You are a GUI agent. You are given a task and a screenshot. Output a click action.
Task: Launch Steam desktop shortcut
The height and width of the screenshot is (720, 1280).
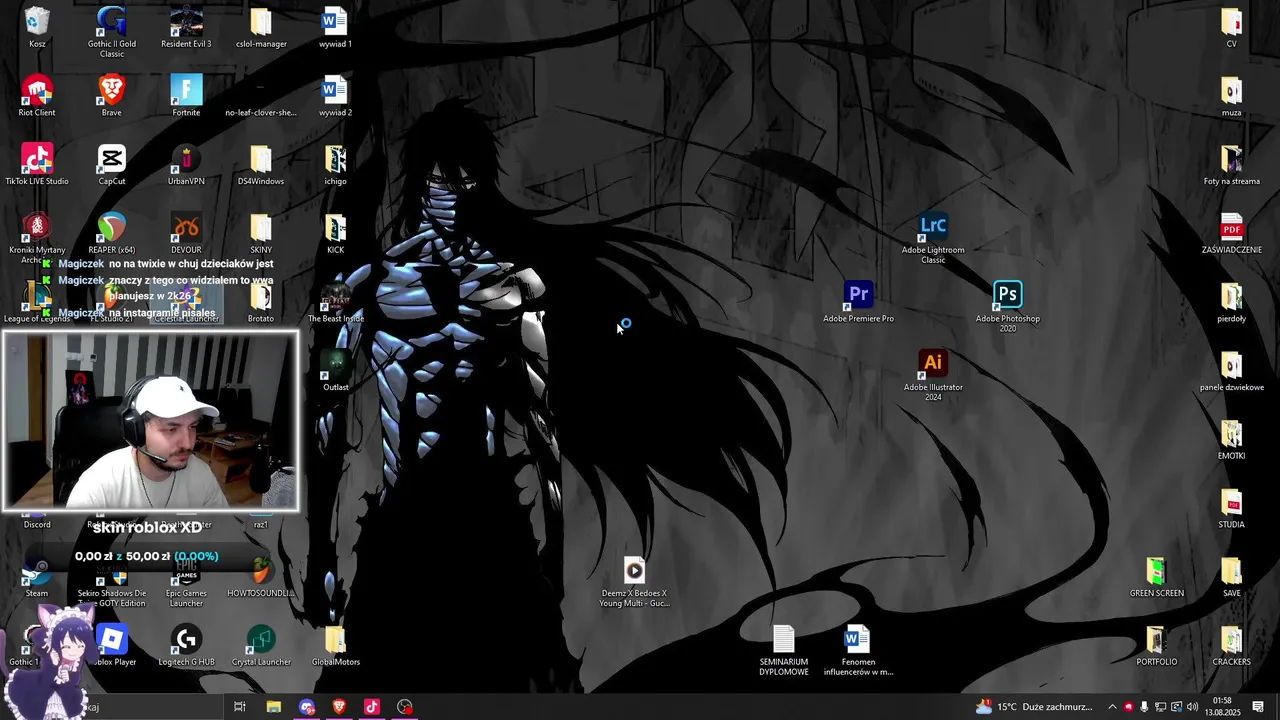(x=37, y=577)
